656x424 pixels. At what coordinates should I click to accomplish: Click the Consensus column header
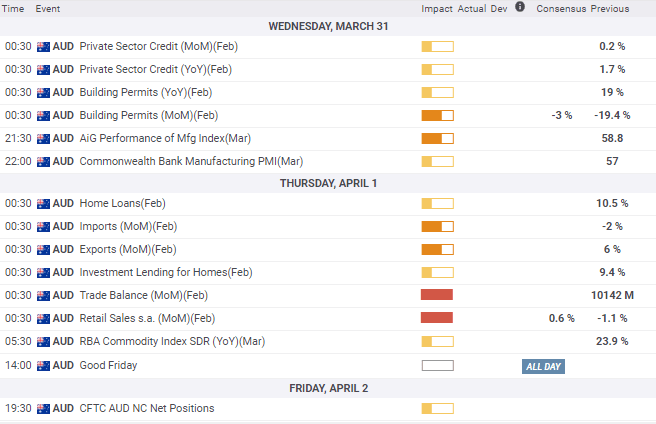pos(560,8)
